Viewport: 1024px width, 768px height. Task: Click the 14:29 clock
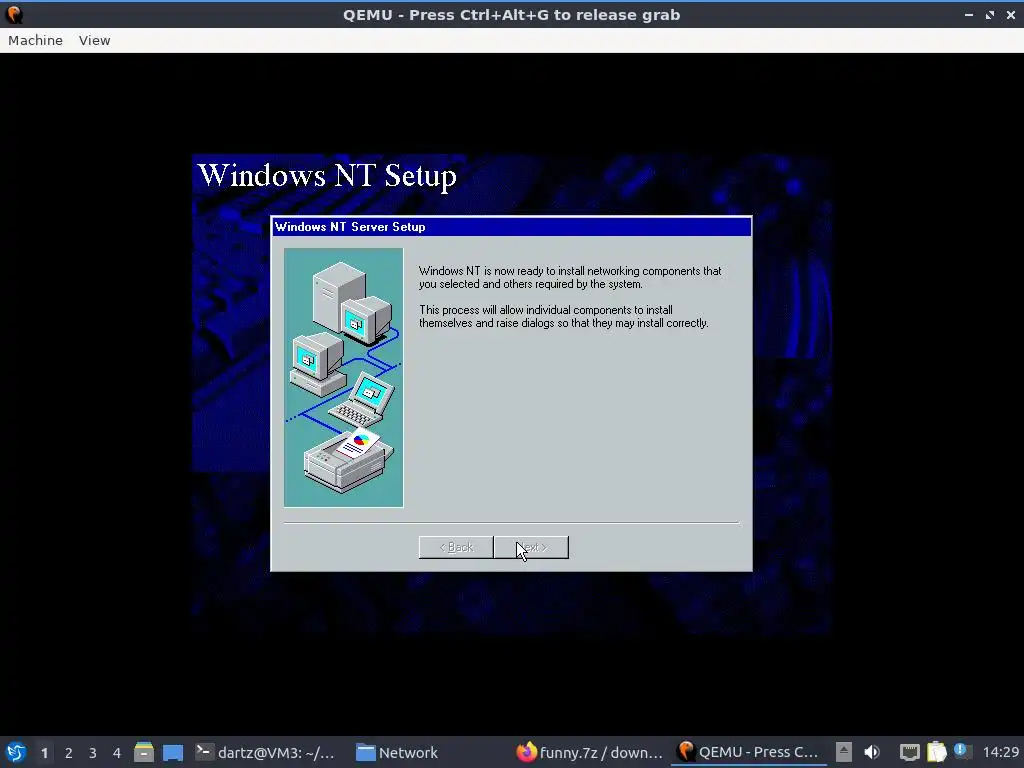1000,752
